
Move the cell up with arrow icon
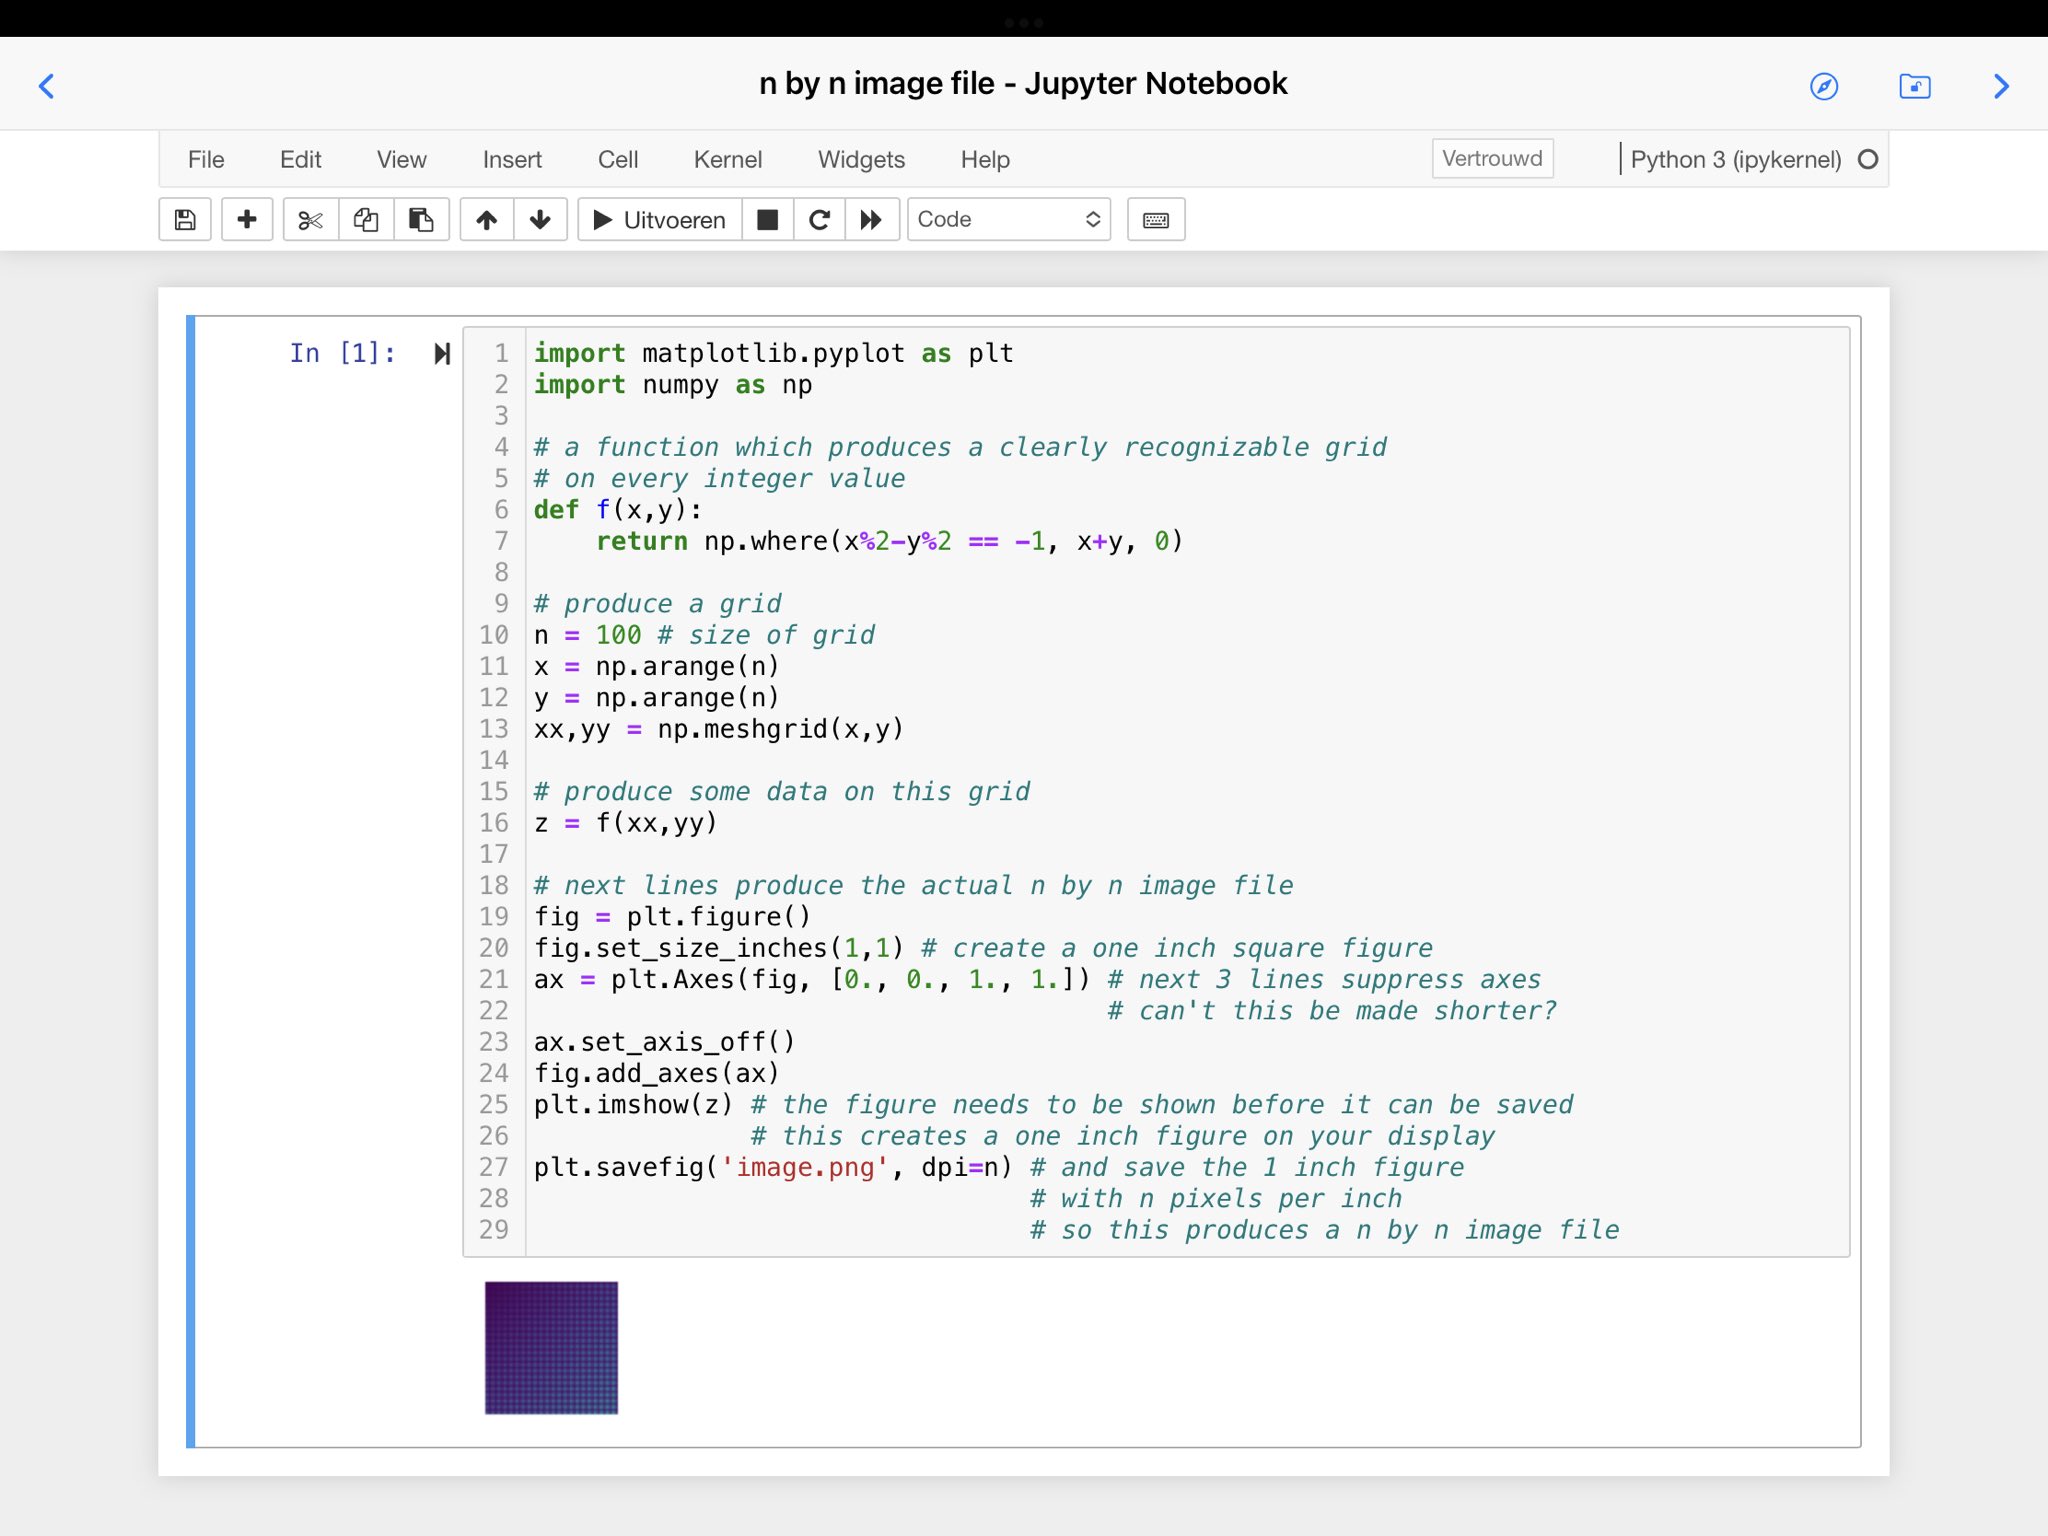(487, 220)
